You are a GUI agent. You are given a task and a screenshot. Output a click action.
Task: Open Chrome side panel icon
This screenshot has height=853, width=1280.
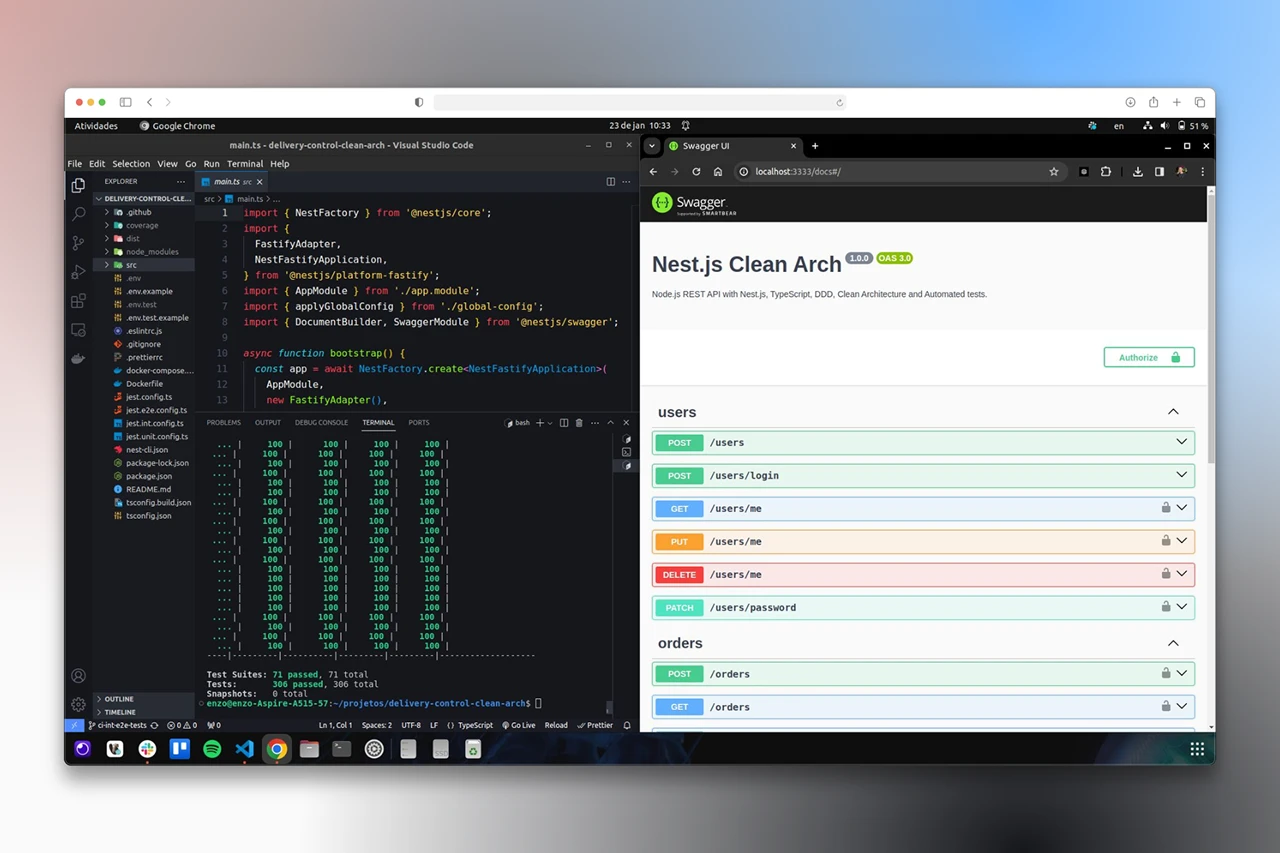coord(1160,172)
